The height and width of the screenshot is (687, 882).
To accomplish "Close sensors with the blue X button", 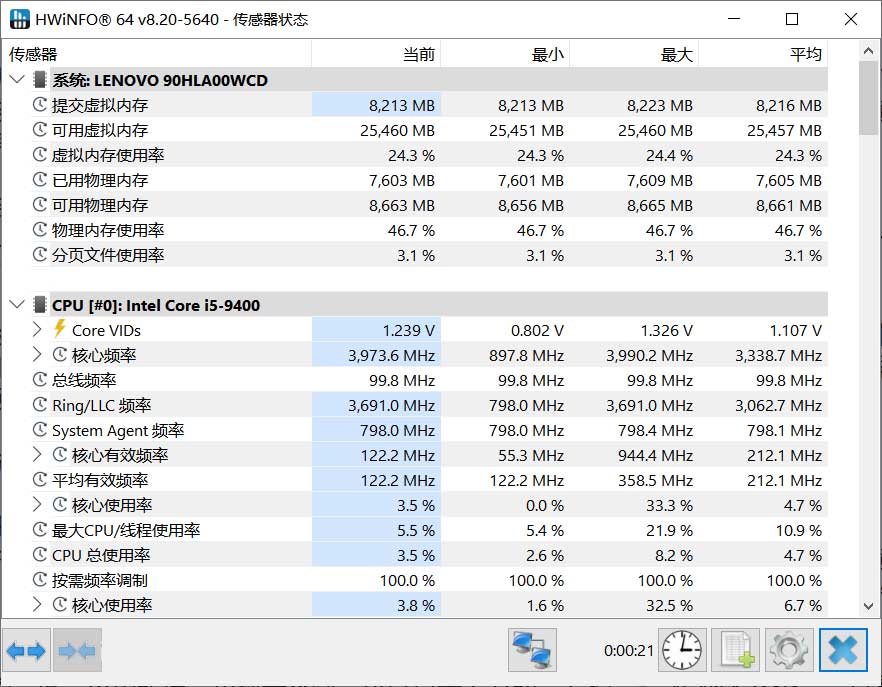I will [x=843, y=650].
